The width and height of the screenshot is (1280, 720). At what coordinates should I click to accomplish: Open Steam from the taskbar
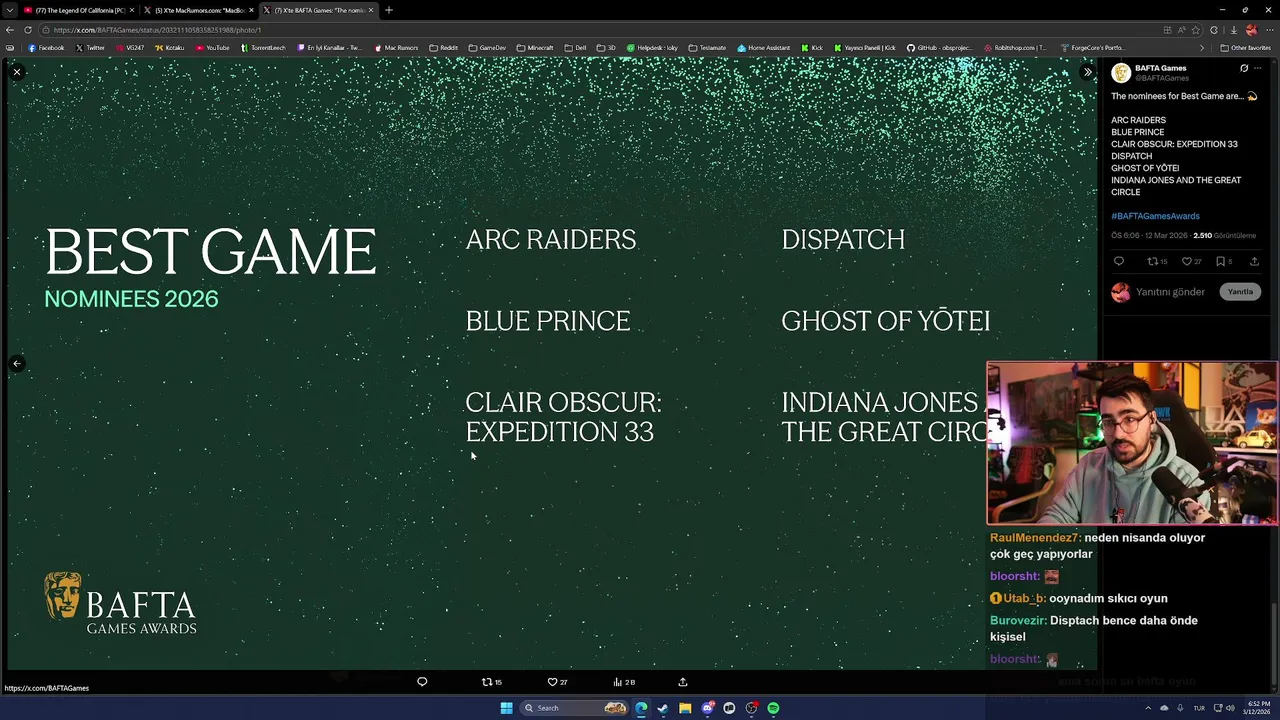click(663, 708)
